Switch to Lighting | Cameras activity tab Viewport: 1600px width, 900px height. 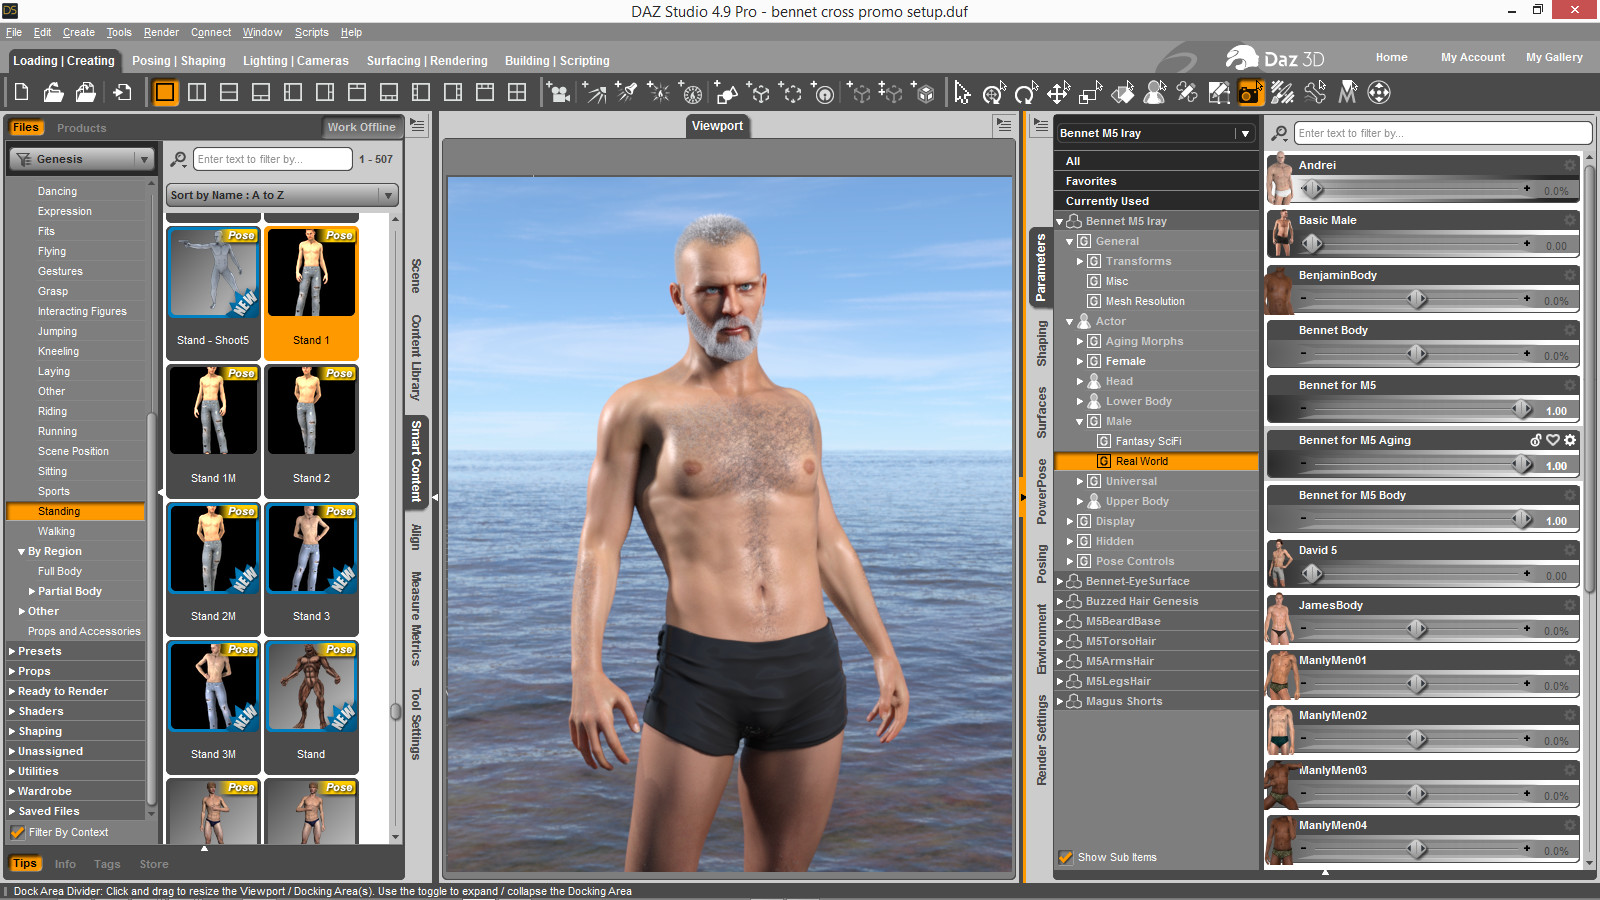coord(295,61)
